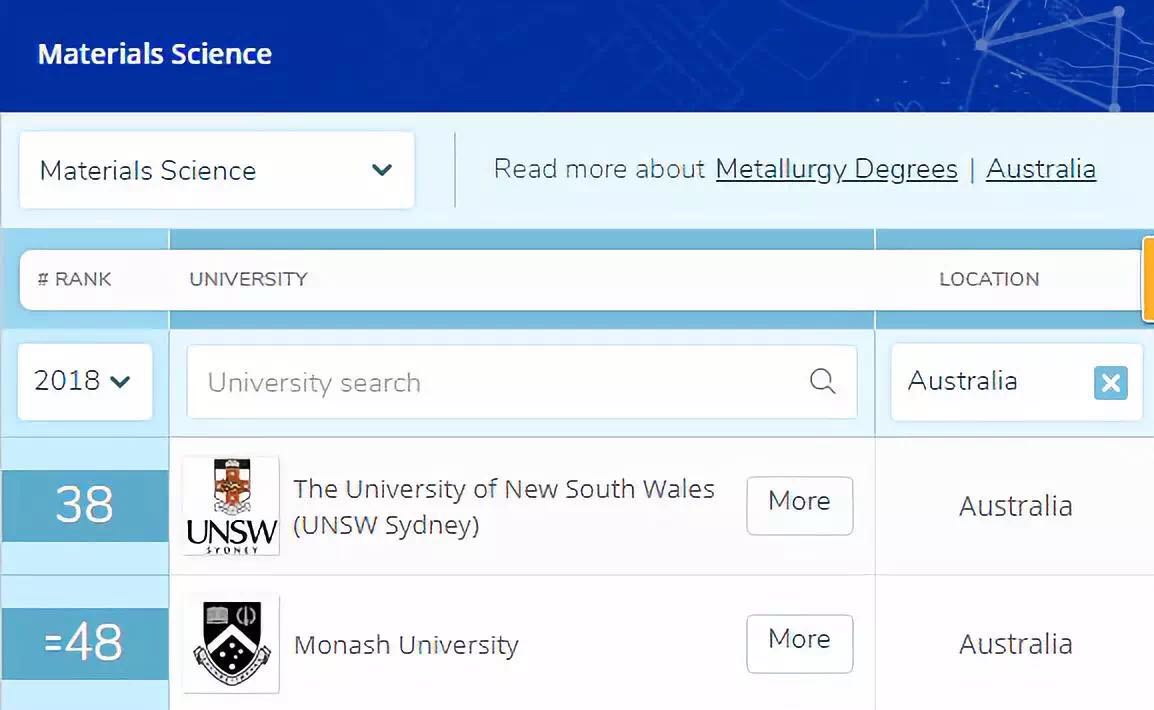Clear the Australia filter with the X icon
Image resolution: width=1154 pixels, height=710 pixels.
[x=1110, y=383]
